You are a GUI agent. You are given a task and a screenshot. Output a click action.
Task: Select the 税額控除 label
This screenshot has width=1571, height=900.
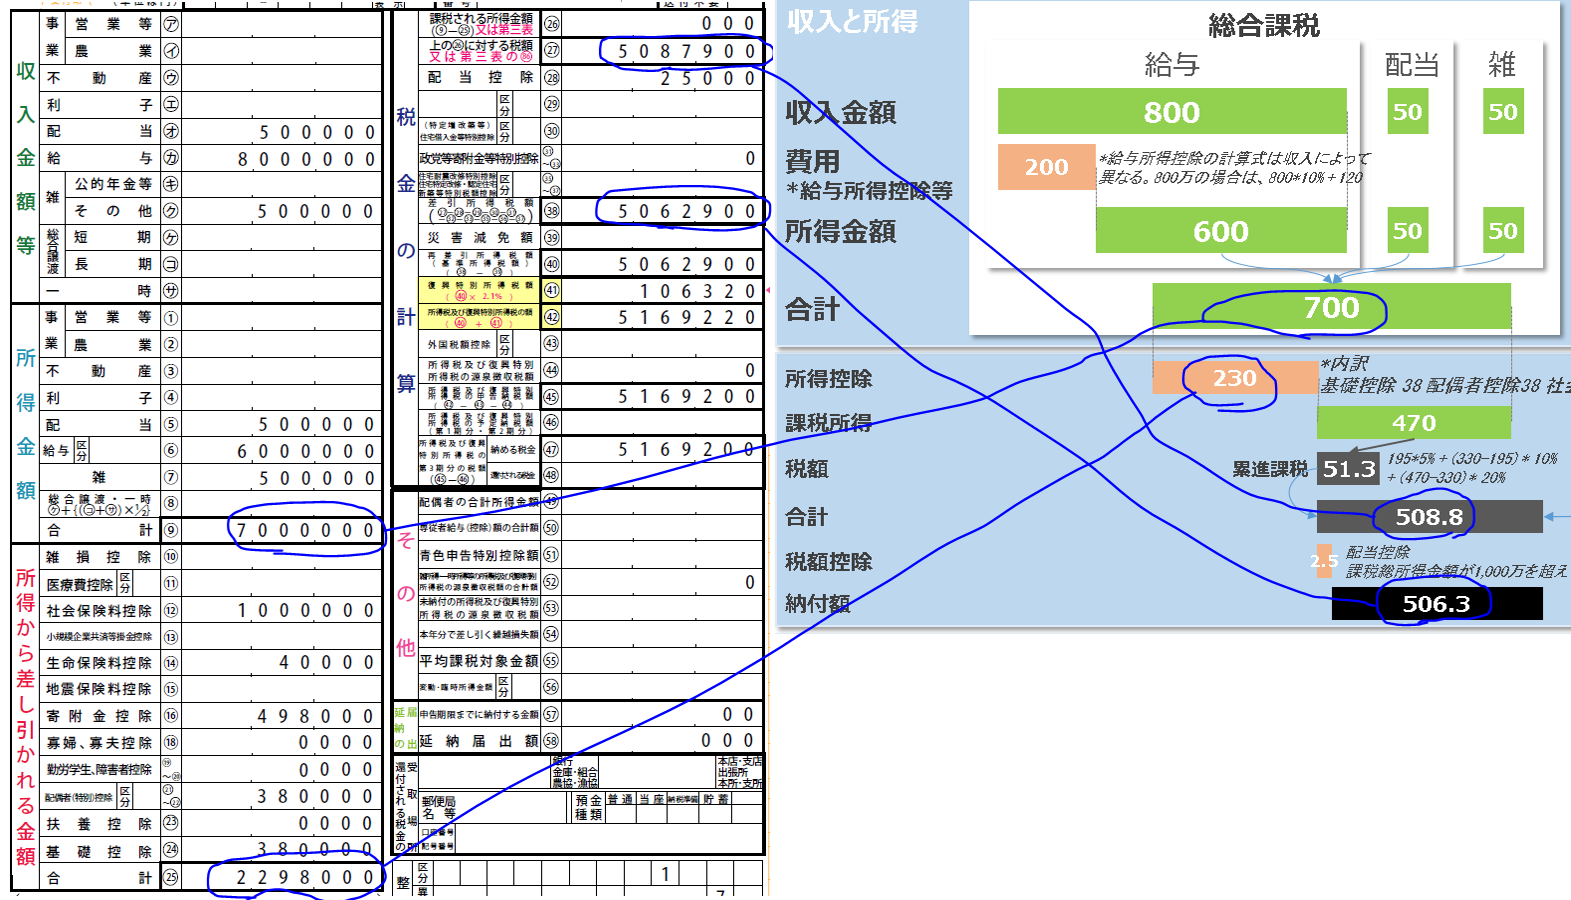tap(828, 562)
